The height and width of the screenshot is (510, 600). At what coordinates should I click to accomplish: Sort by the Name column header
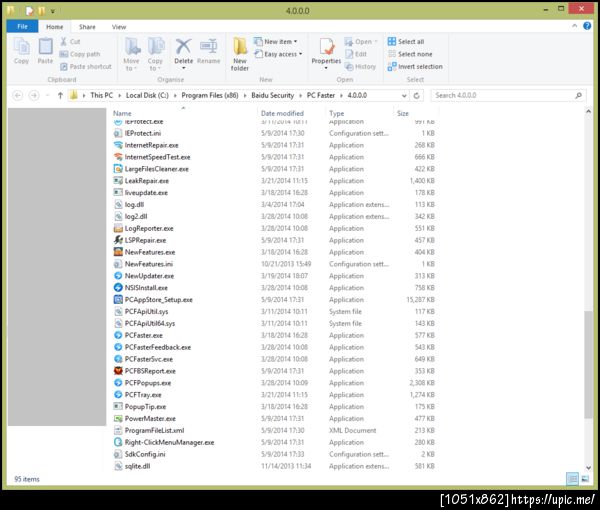tap(122, 113)
